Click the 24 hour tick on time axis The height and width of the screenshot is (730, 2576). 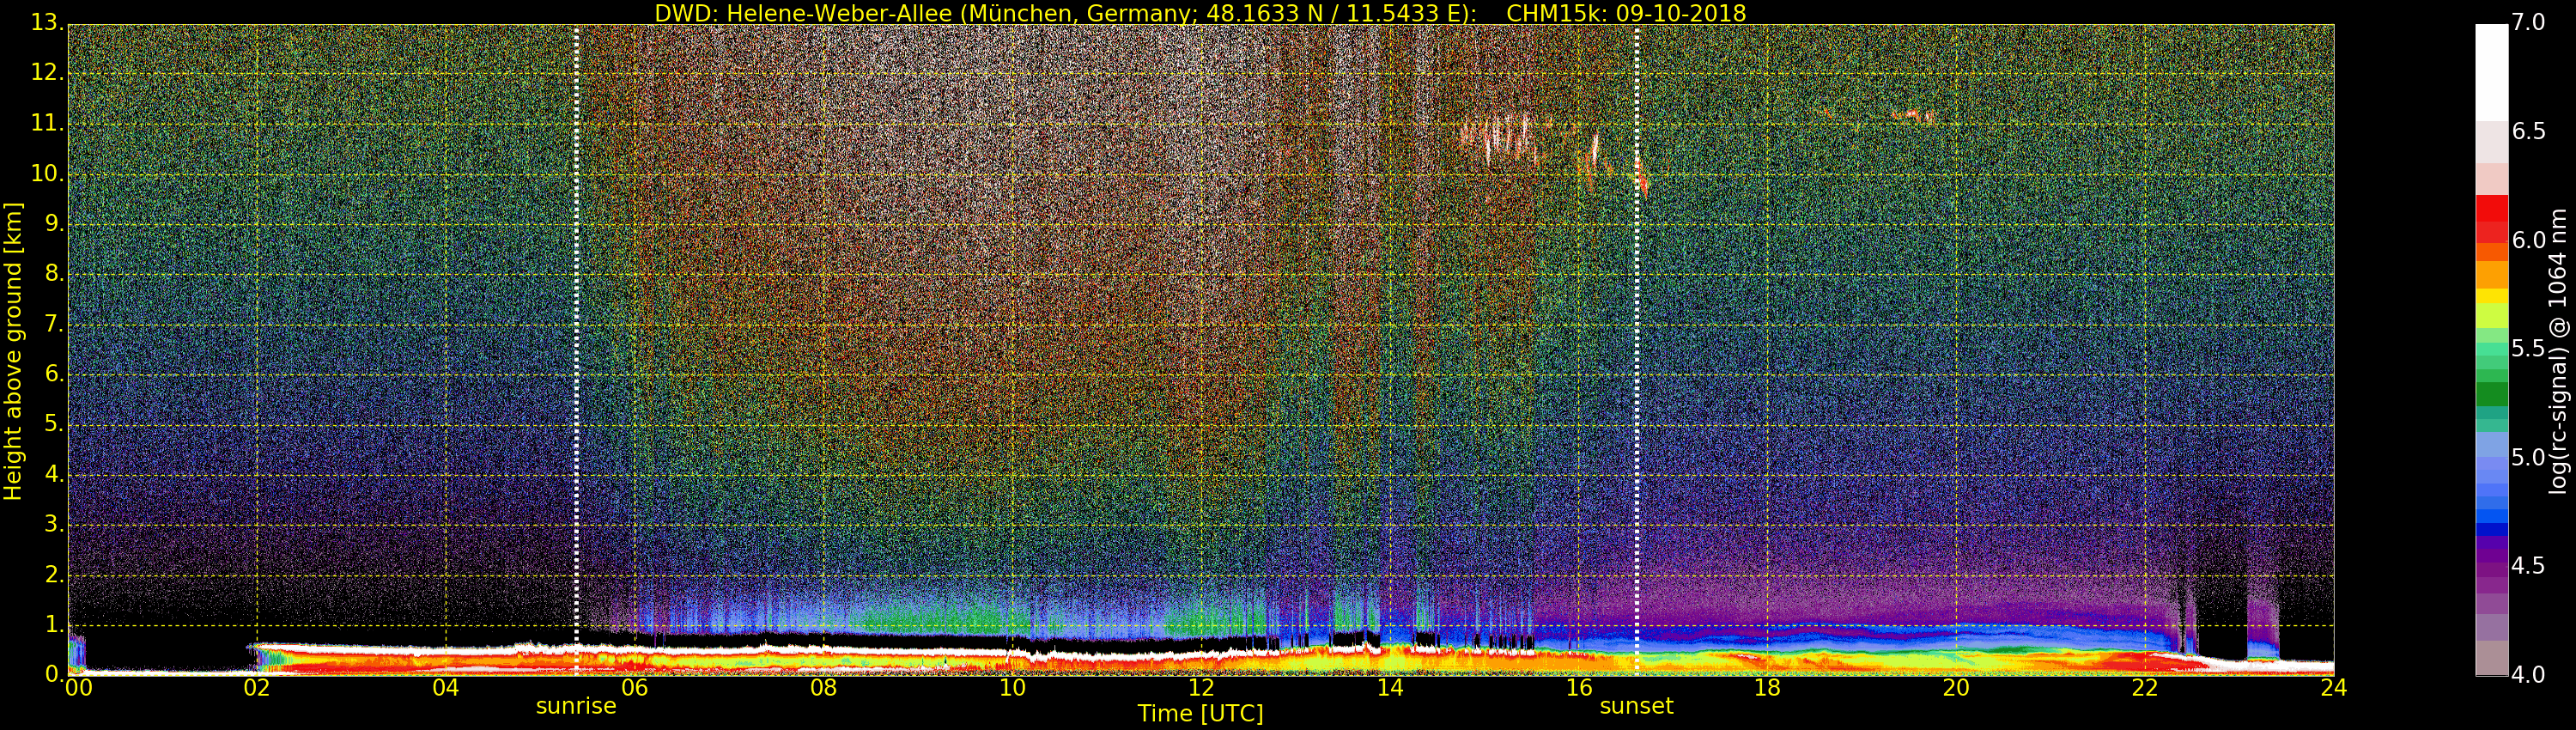[x=2333, y=688]
